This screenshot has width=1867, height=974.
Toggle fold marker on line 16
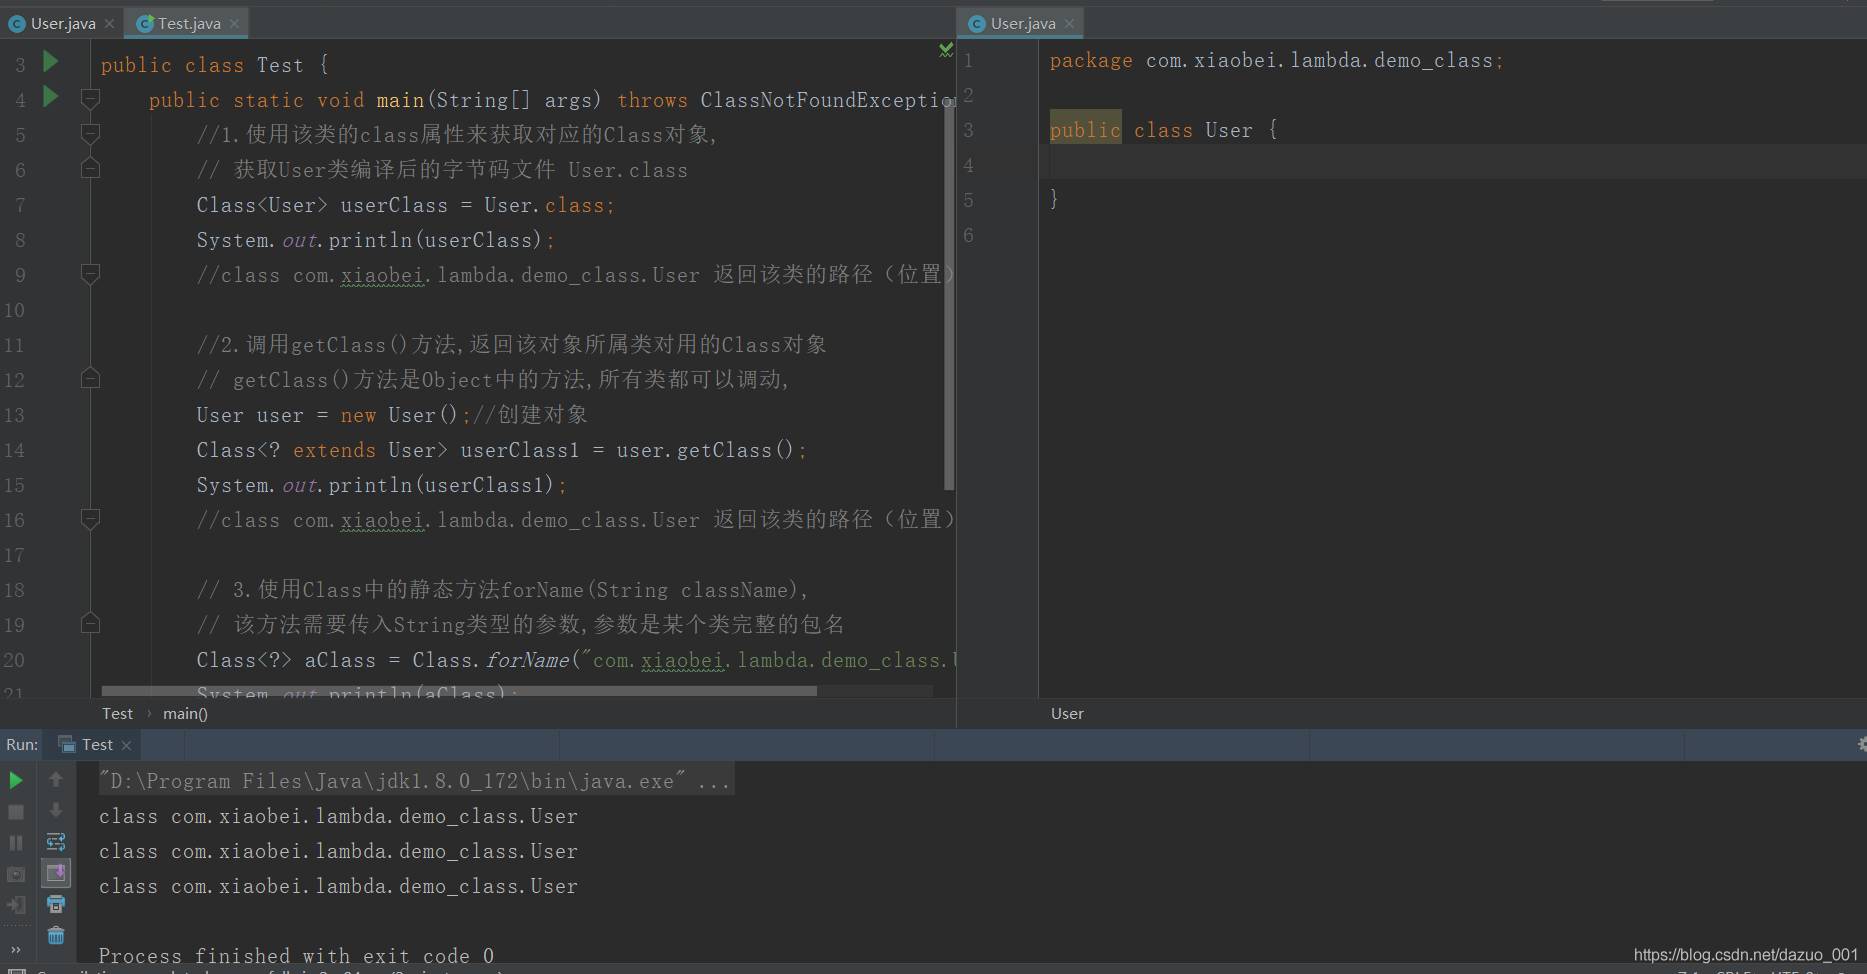coord(90,519)
